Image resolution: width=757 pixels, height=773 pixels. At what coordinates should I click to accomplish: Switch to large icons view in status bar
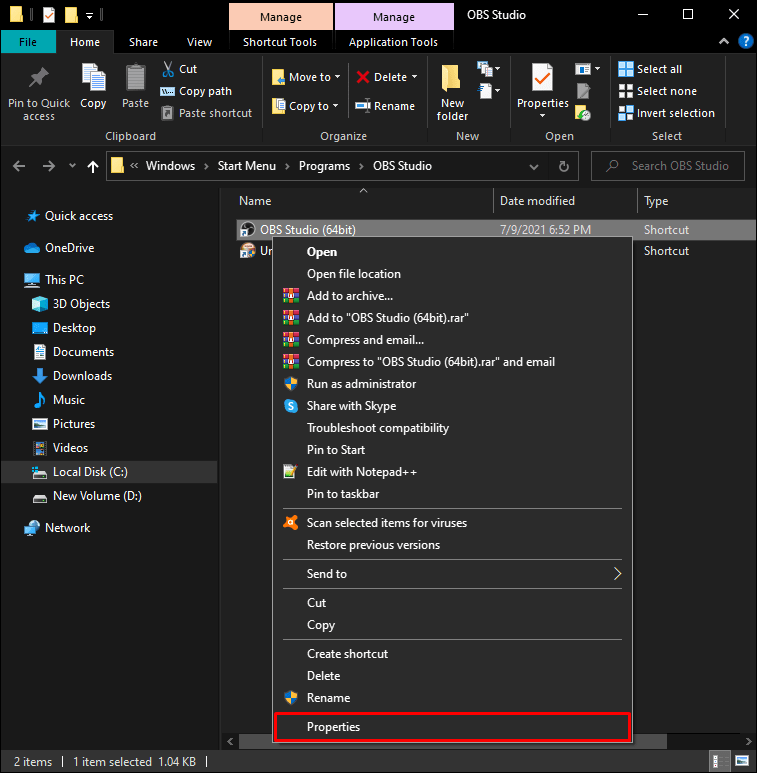click(x=742, y=761)
